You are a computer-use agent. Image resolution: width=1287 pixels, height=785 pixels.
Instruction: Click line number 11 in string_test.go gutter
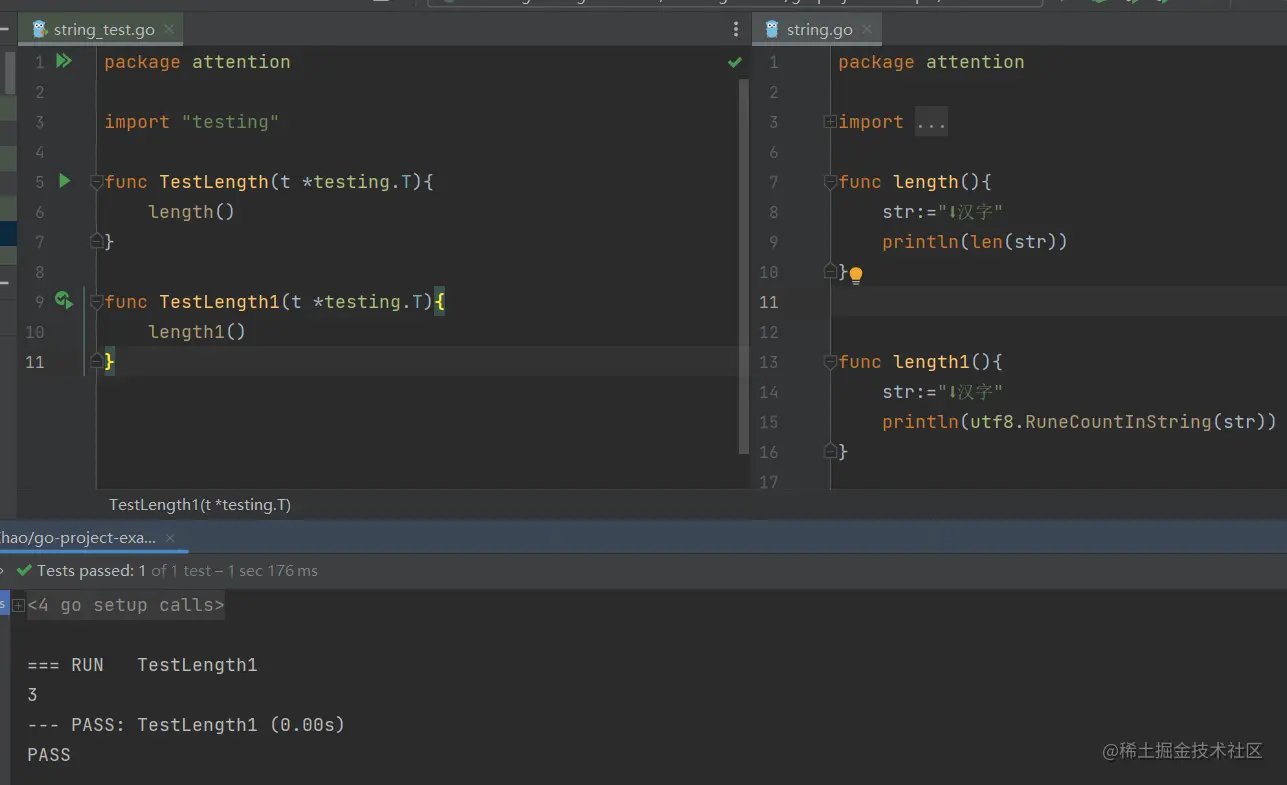point(35,362)
